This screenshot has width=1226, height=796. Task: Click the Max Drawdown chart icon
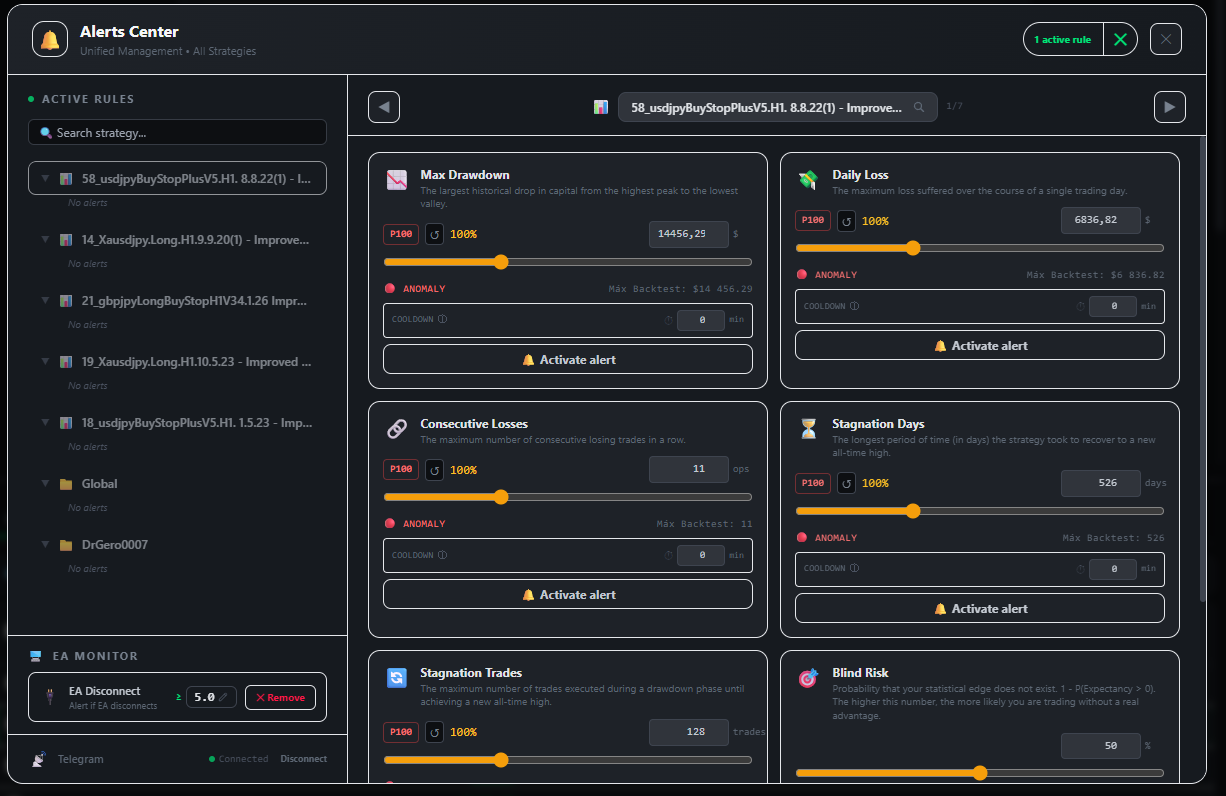tap(397, 181)
